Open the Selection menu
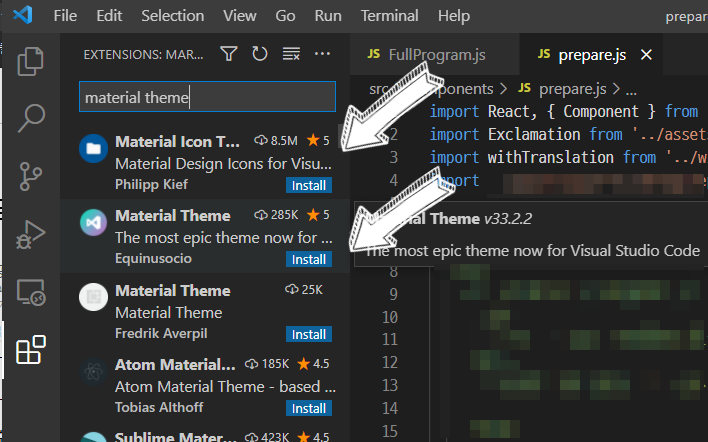The image size is (708, 442). pos(172,16)
